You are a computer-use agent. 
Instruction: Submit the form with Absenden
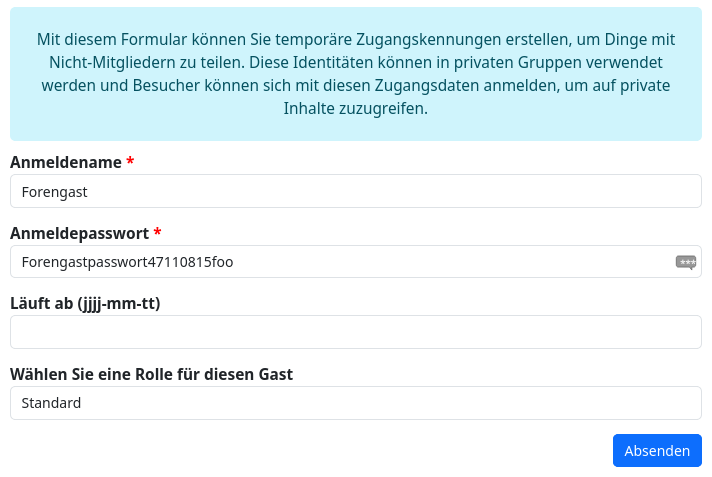(657, 451)
